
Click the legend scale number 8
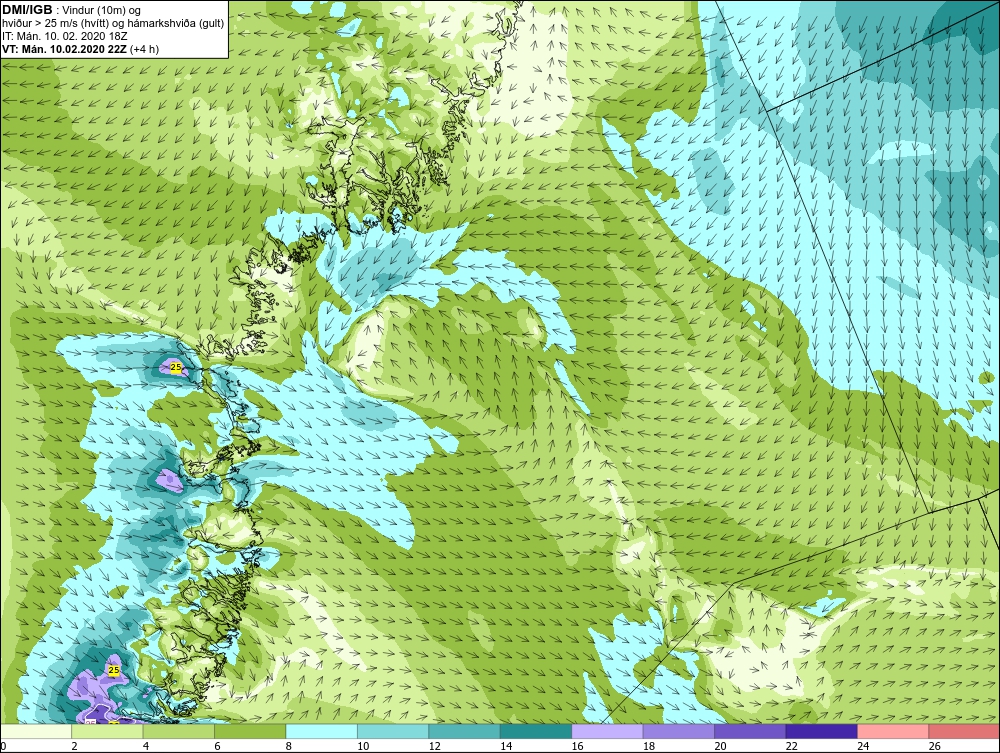(x=288, y=746)
